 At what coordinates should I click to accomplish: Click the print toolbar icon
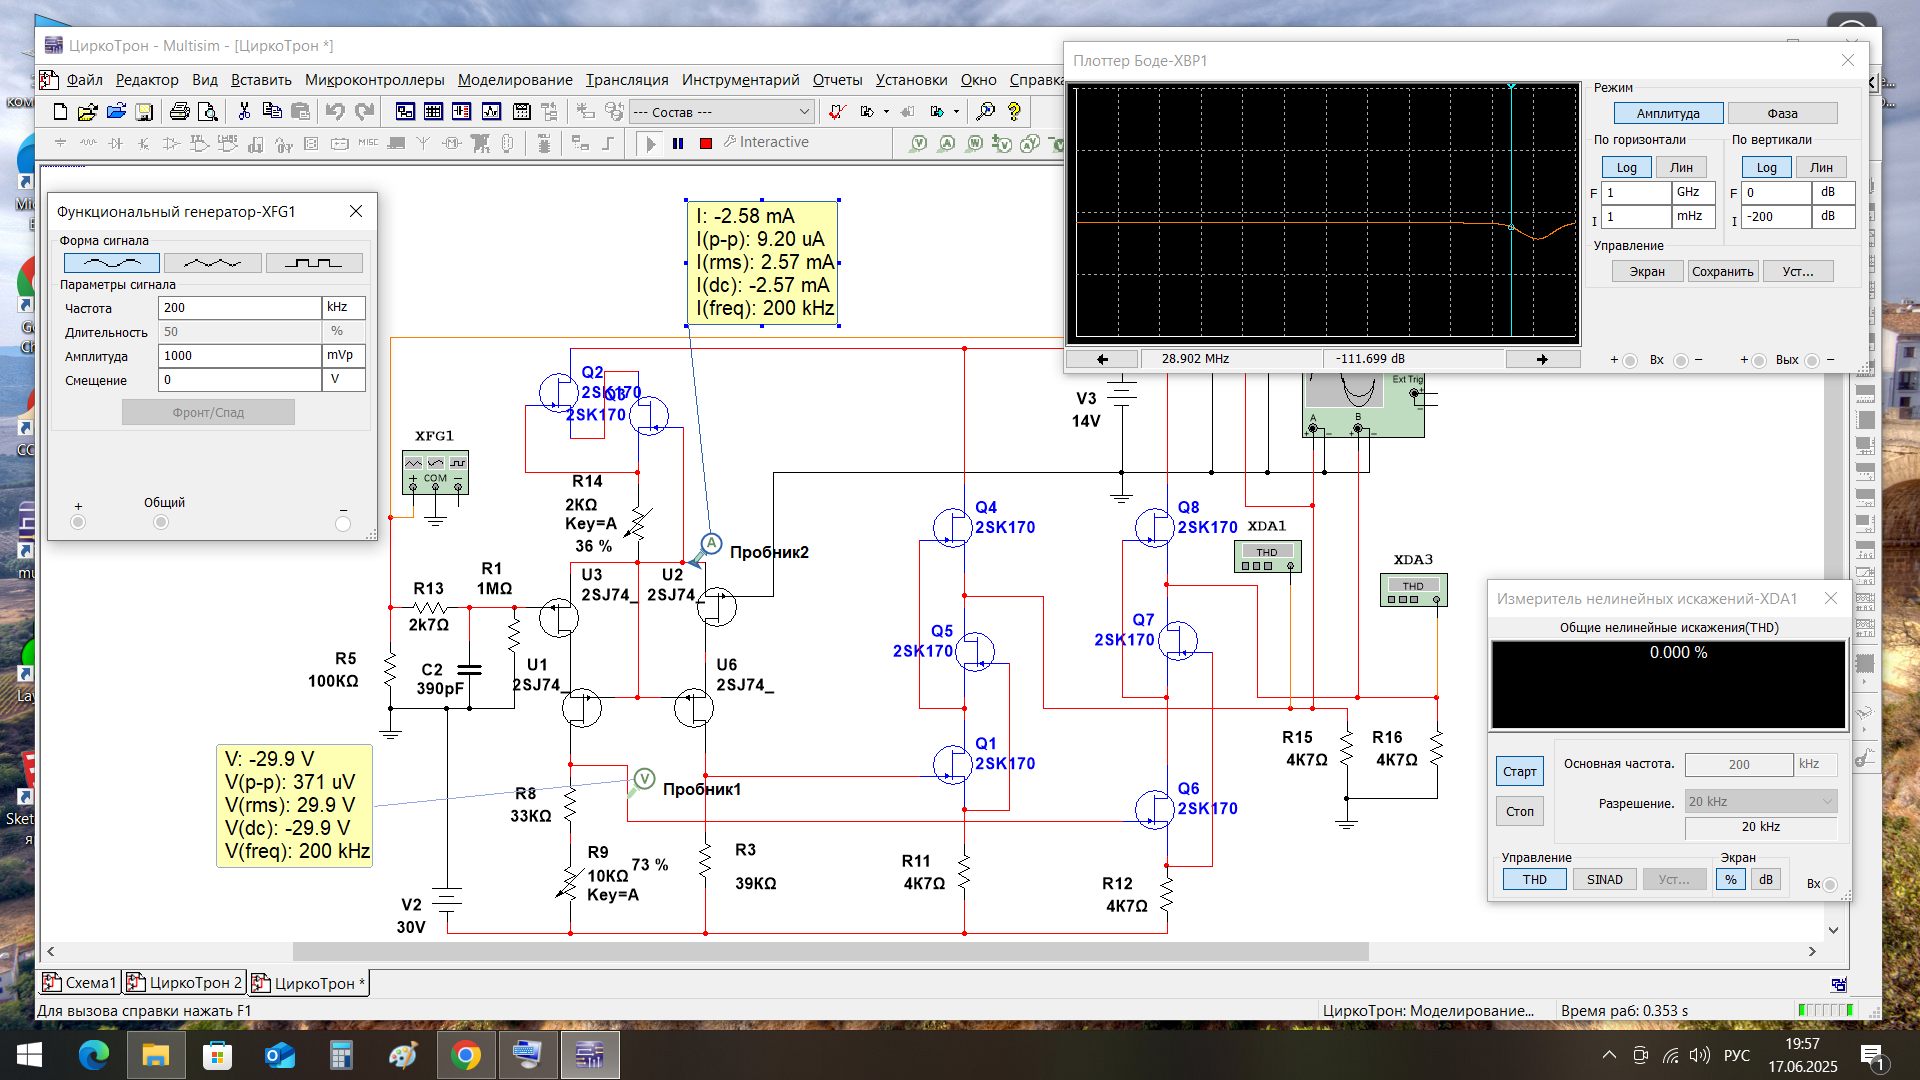coord(179,111)
